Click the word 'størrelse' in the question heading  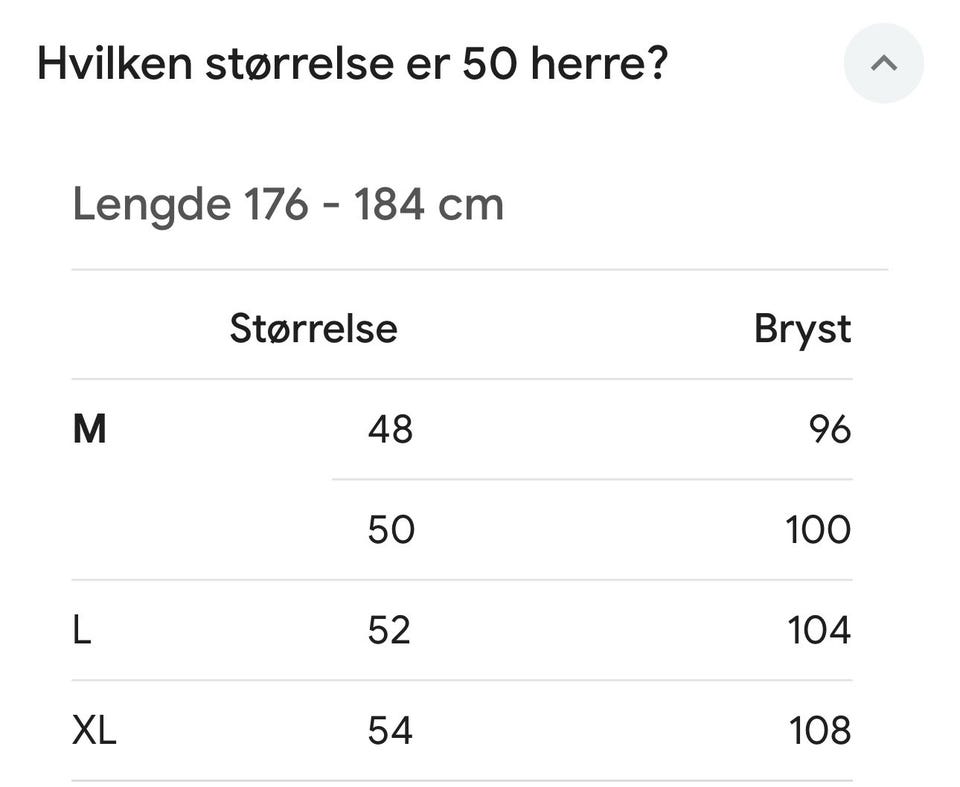tap(299, 63)
